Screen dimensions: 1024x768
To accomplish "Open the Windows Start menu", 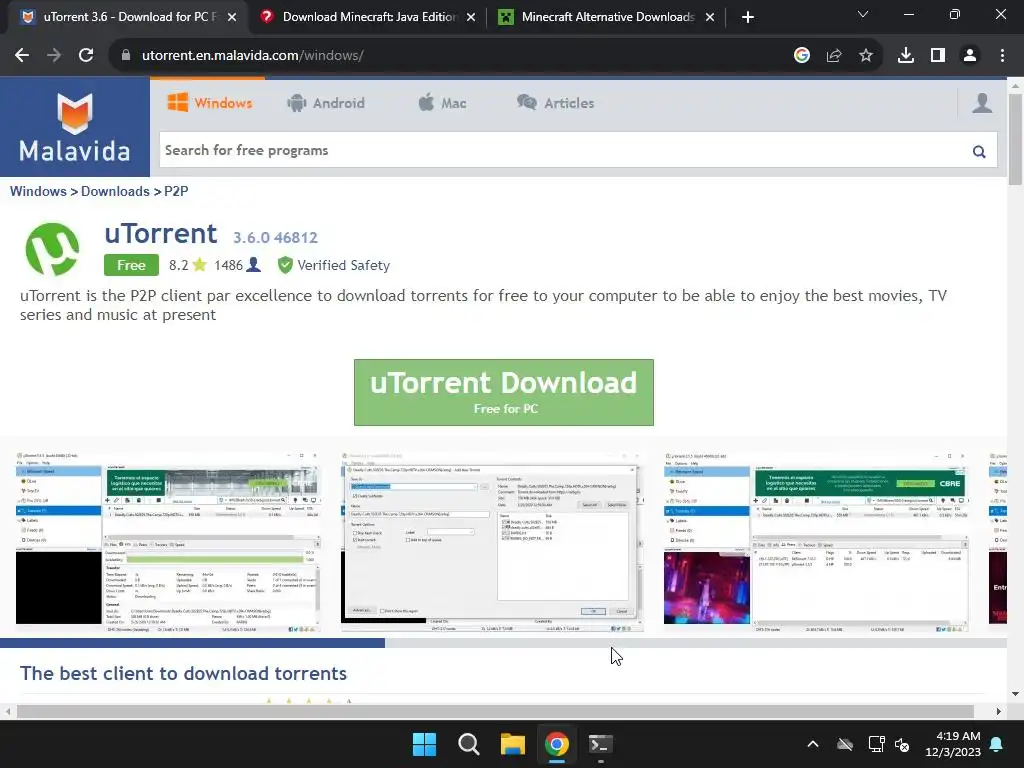I will coord(424,744).
